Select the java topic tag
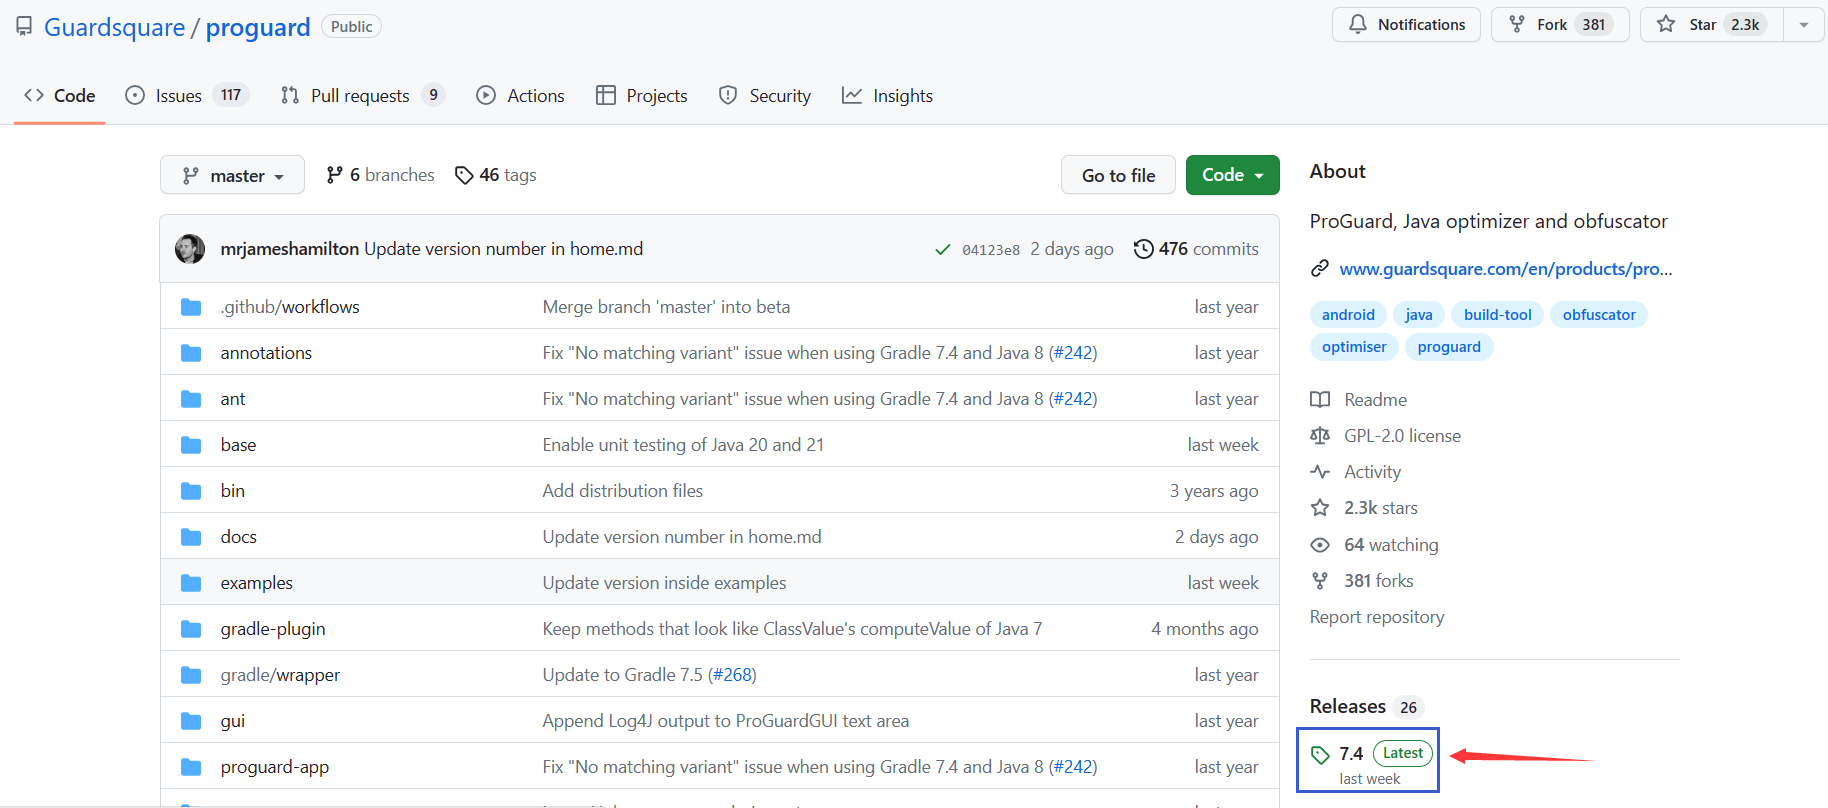Image resolution: width=1828 pixels, height=808 pixels. 1419,315
